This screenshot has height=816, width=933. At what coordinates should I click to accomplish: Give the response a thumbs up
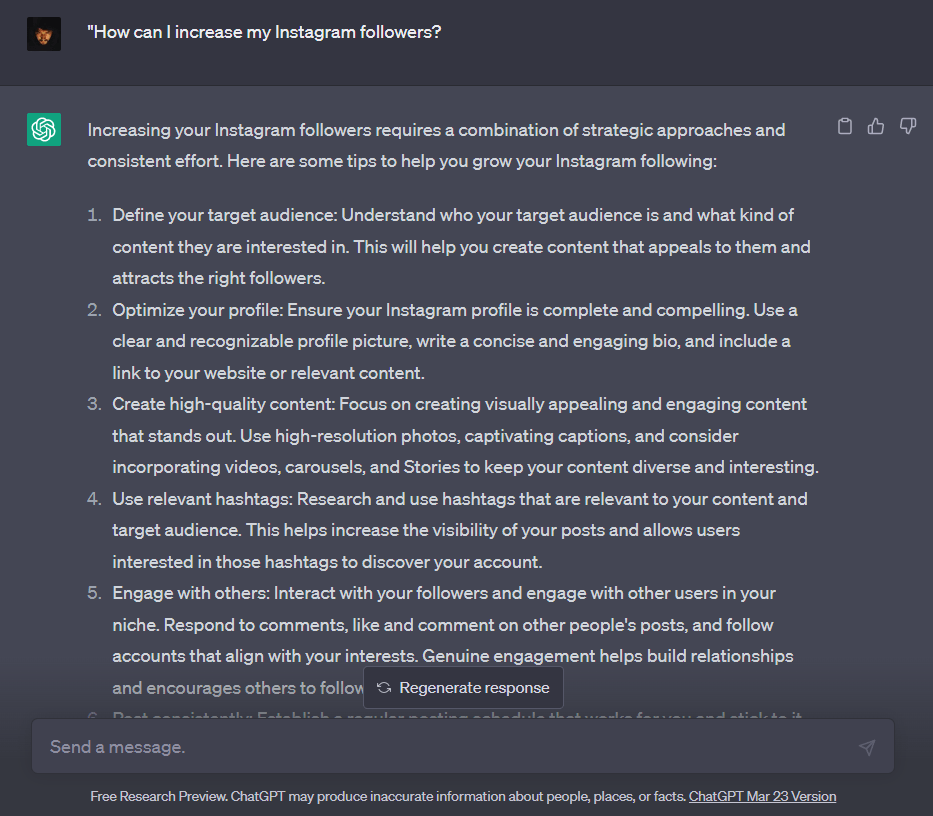(876, 126)
